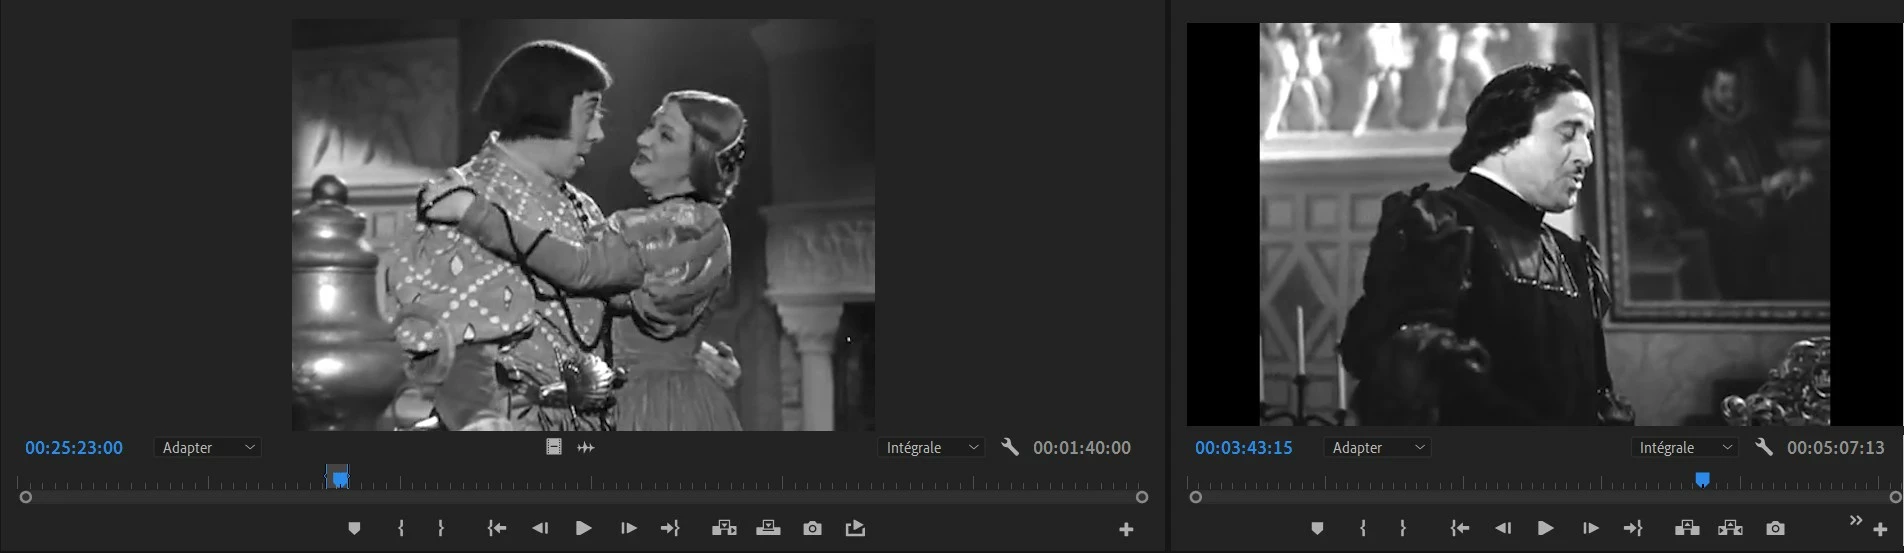
Task: Open the Source monitor wrench settings
Action: point(1010,447)
